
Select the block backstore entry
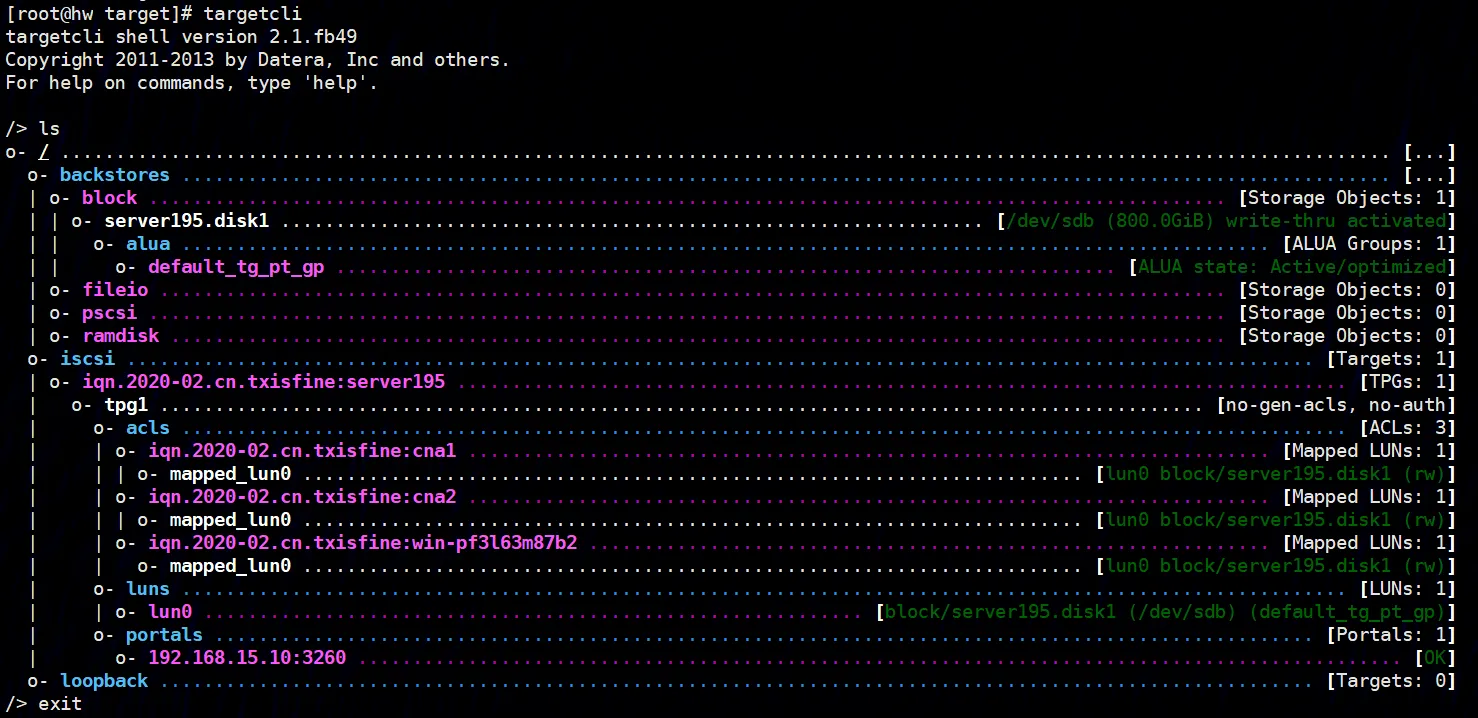(109, 198)
